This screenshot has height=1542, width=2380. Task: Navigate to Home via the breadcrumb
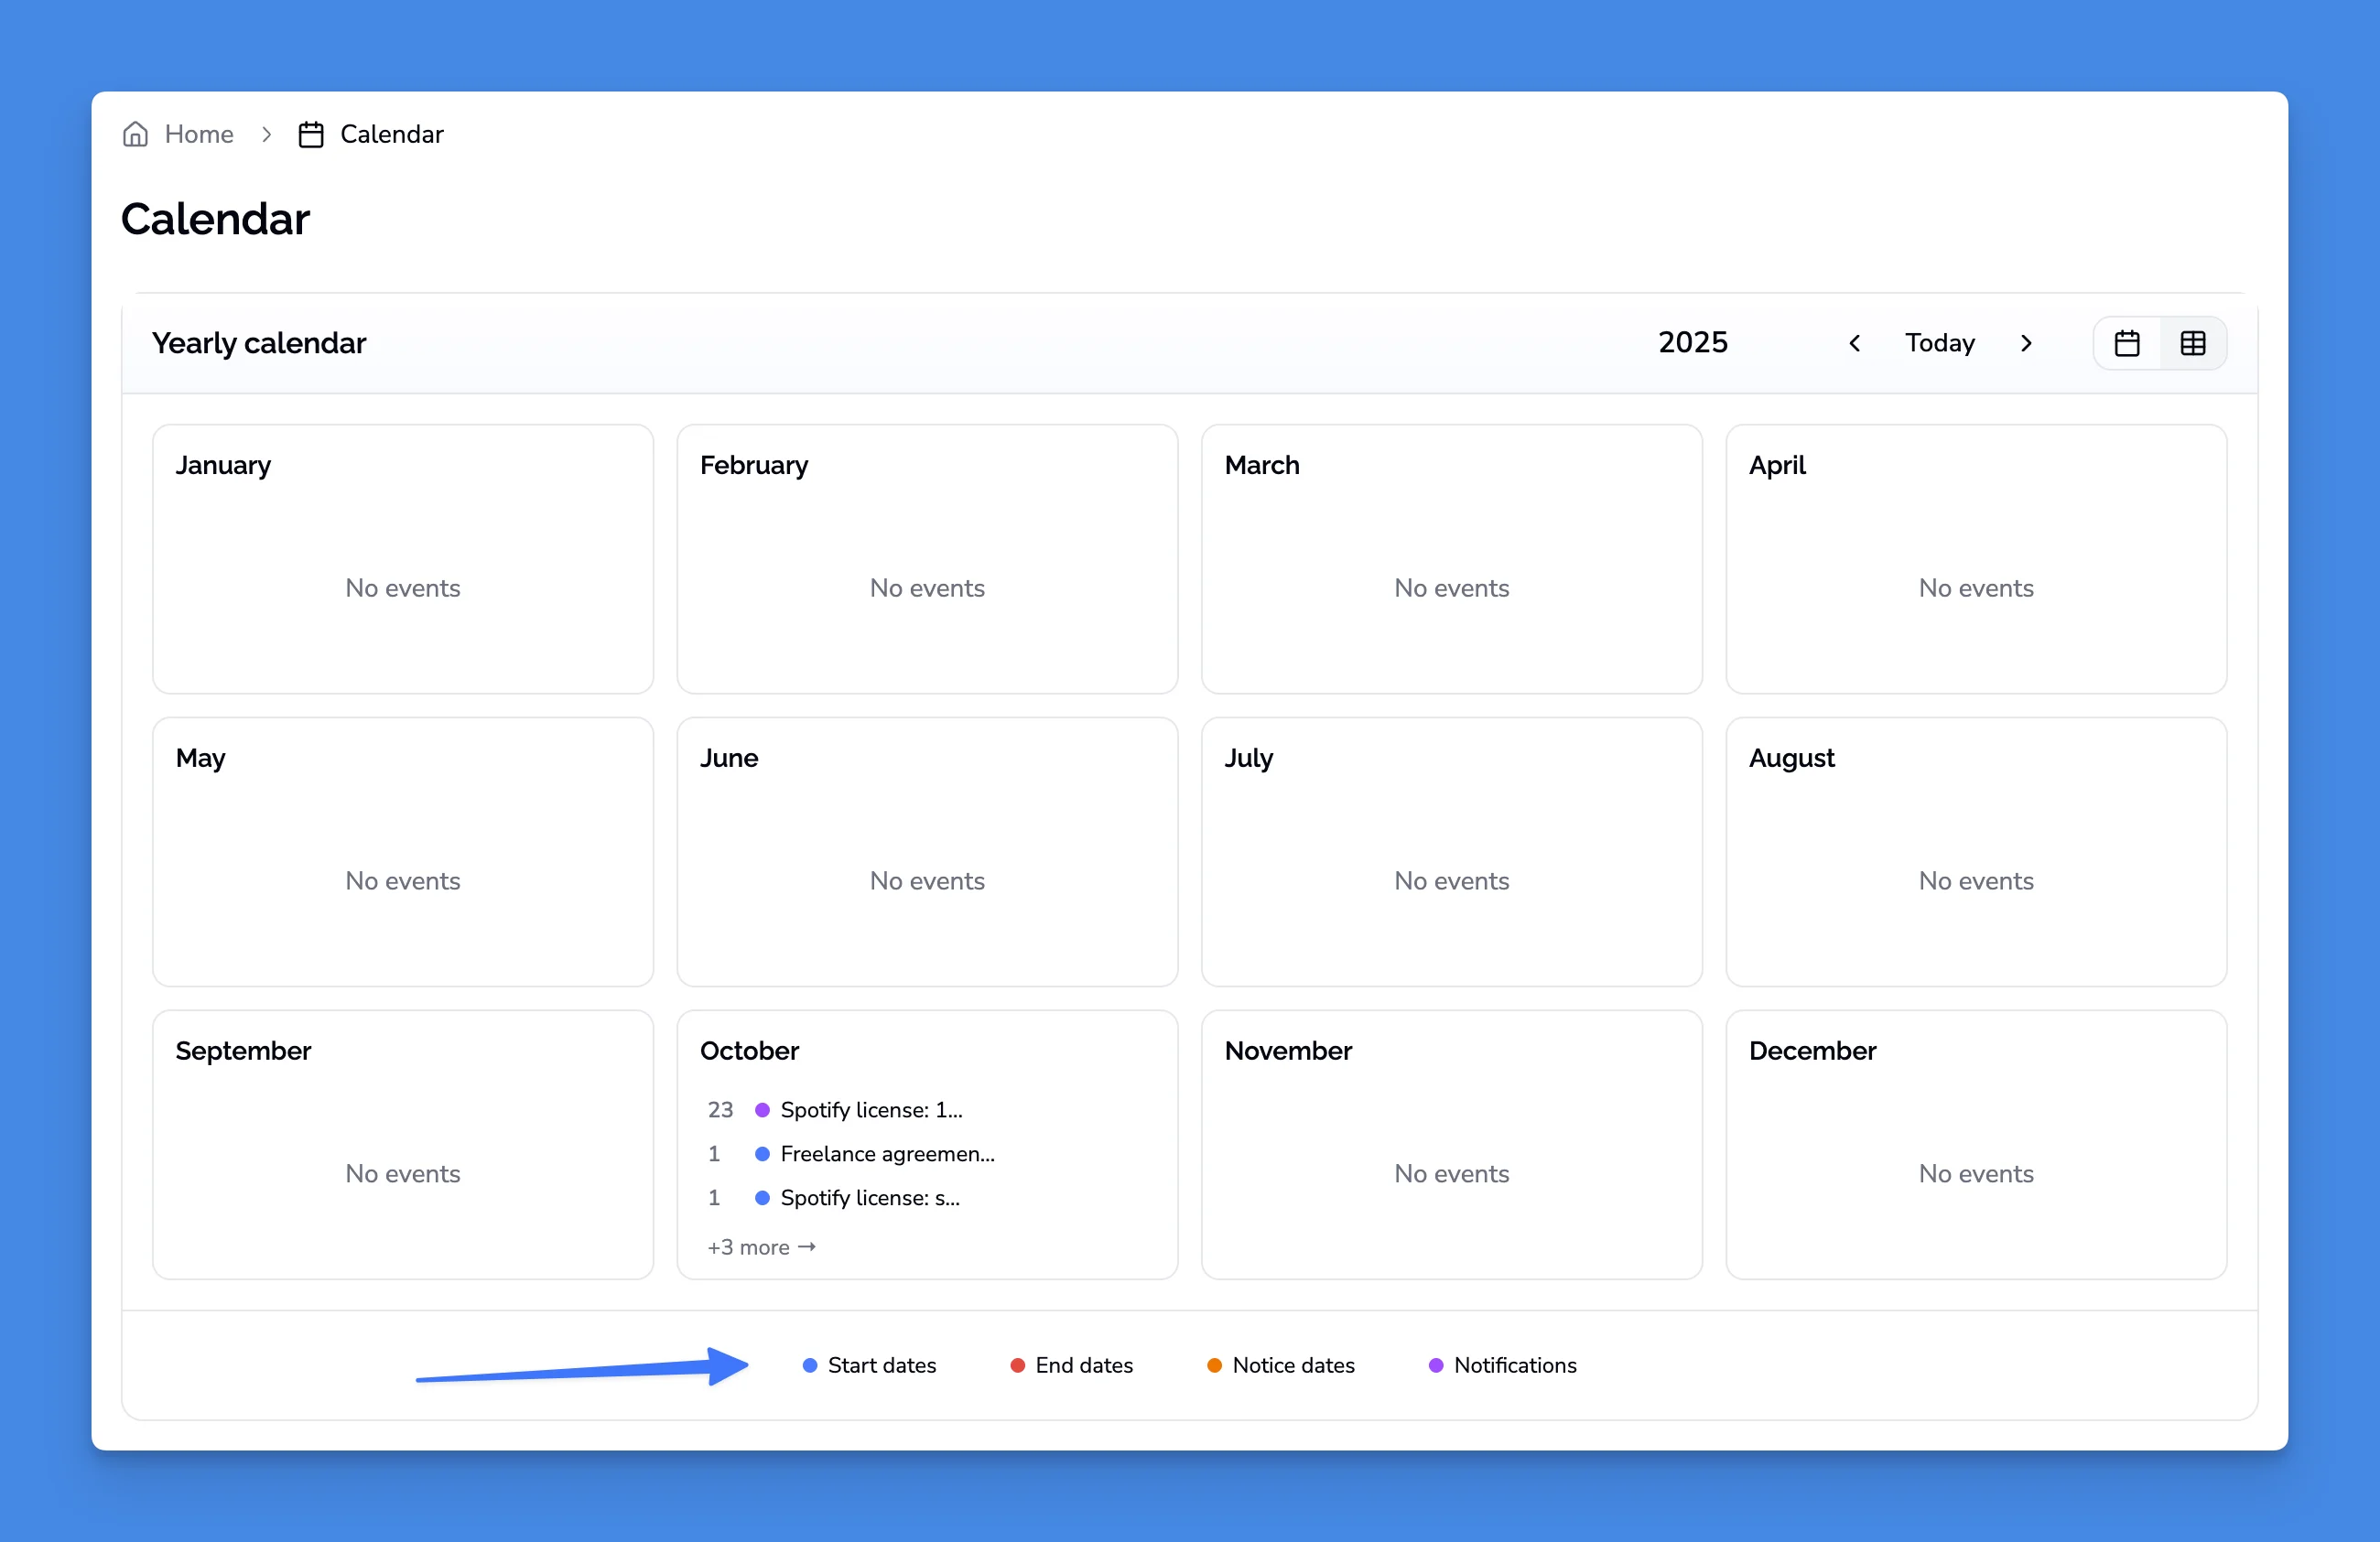click(x=197, y=133)
